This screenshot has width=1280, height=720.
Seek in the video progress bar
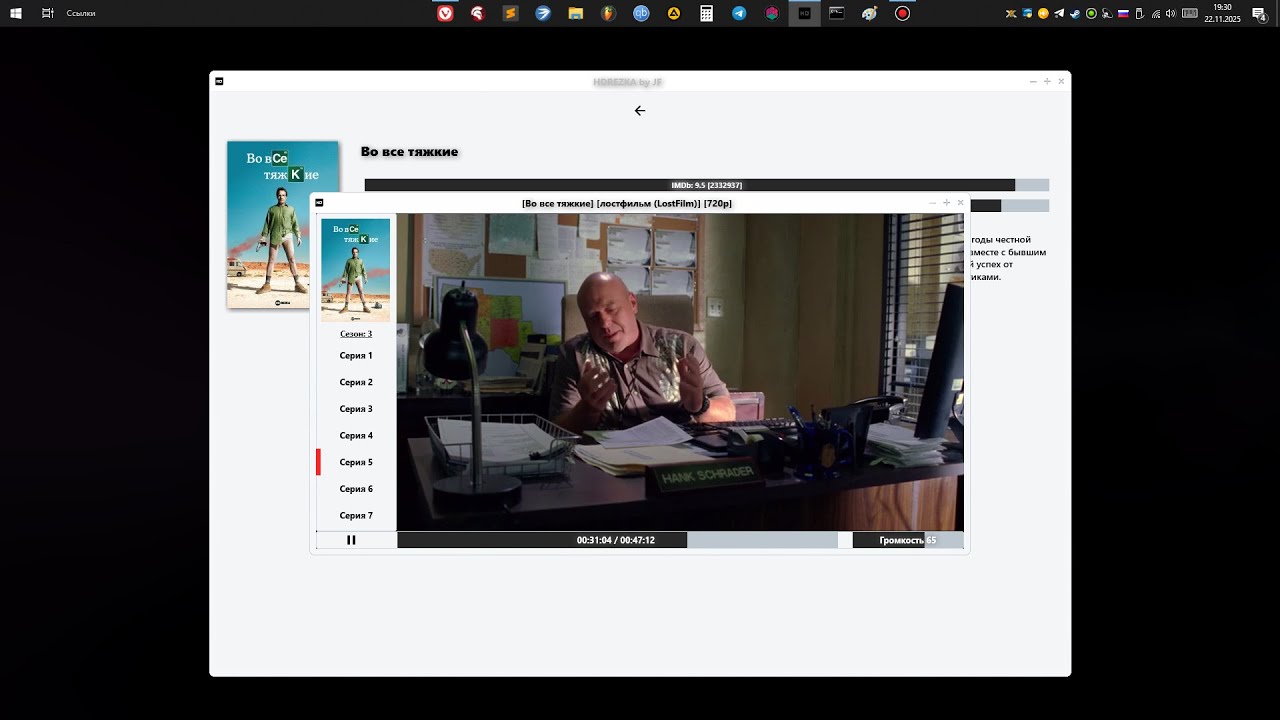[x=617, y=540]
